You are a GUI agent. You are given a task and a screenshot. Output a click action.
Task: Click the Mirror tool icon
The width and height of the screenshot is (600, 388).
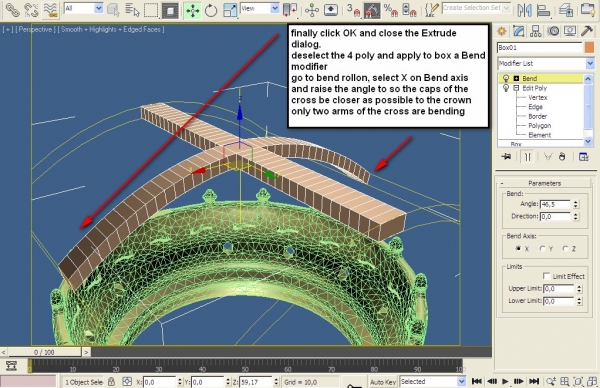[524, 10]
